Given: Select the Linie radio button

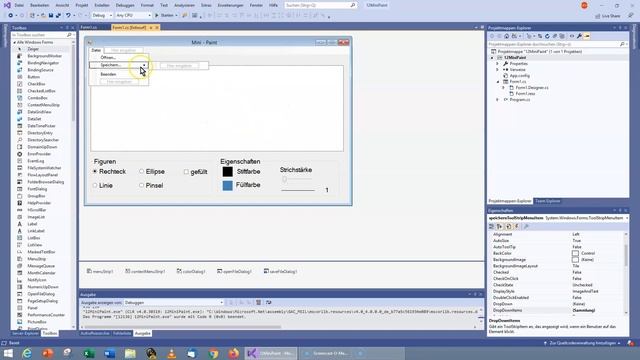Looking at the screenshot, I should tap(102, 185).
